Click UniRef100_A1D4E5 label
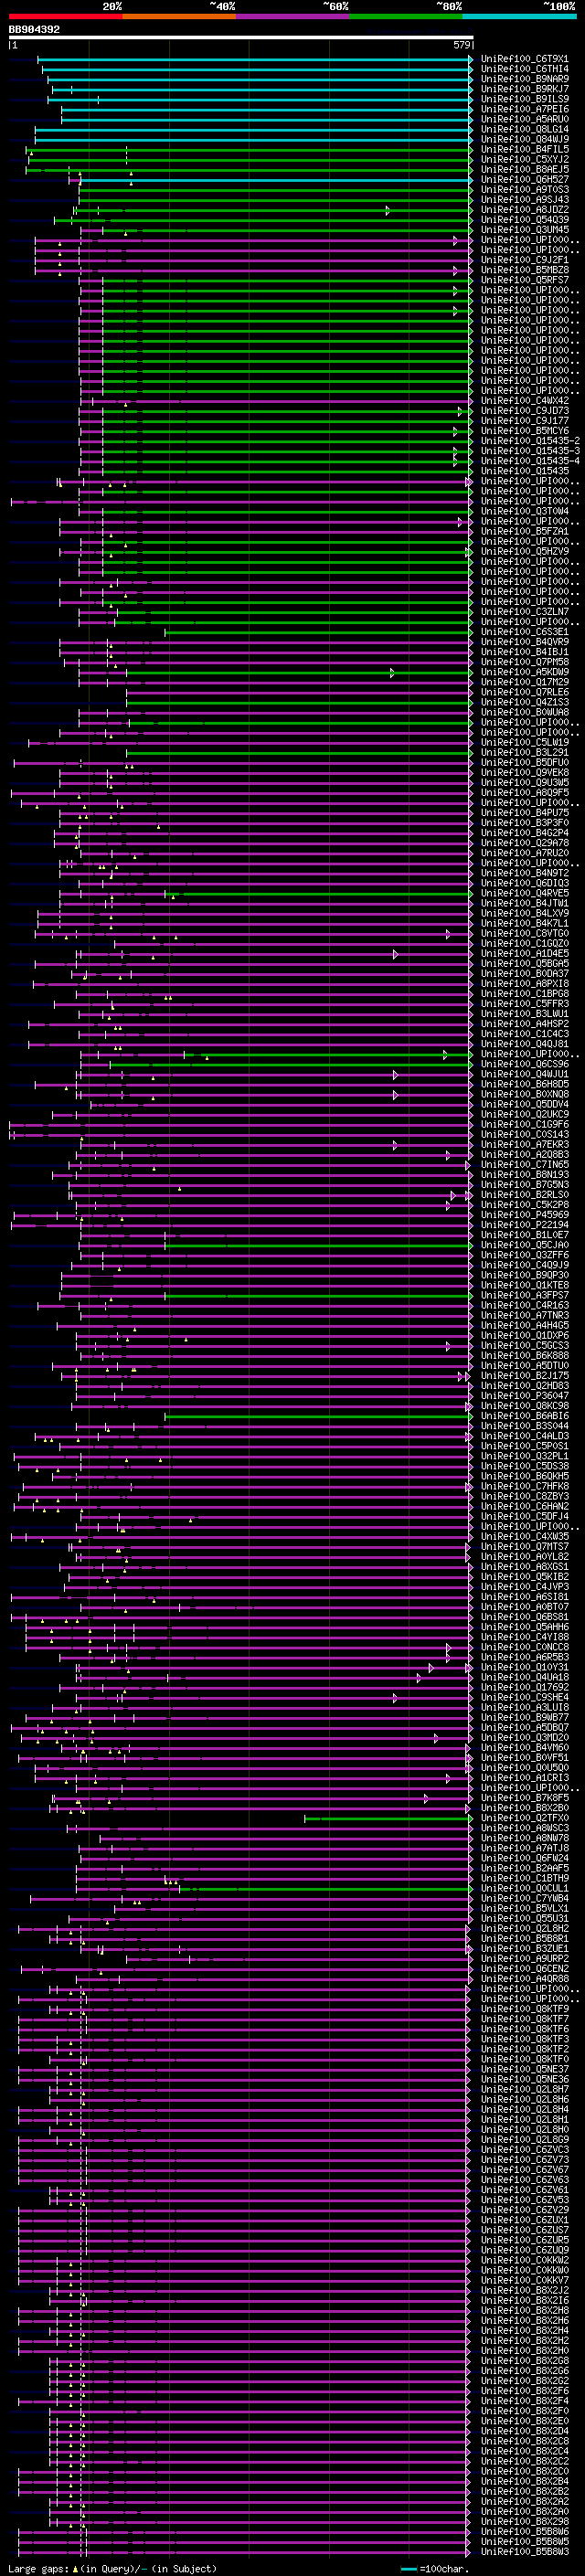 pyautogui.click(x=524, y=953)
